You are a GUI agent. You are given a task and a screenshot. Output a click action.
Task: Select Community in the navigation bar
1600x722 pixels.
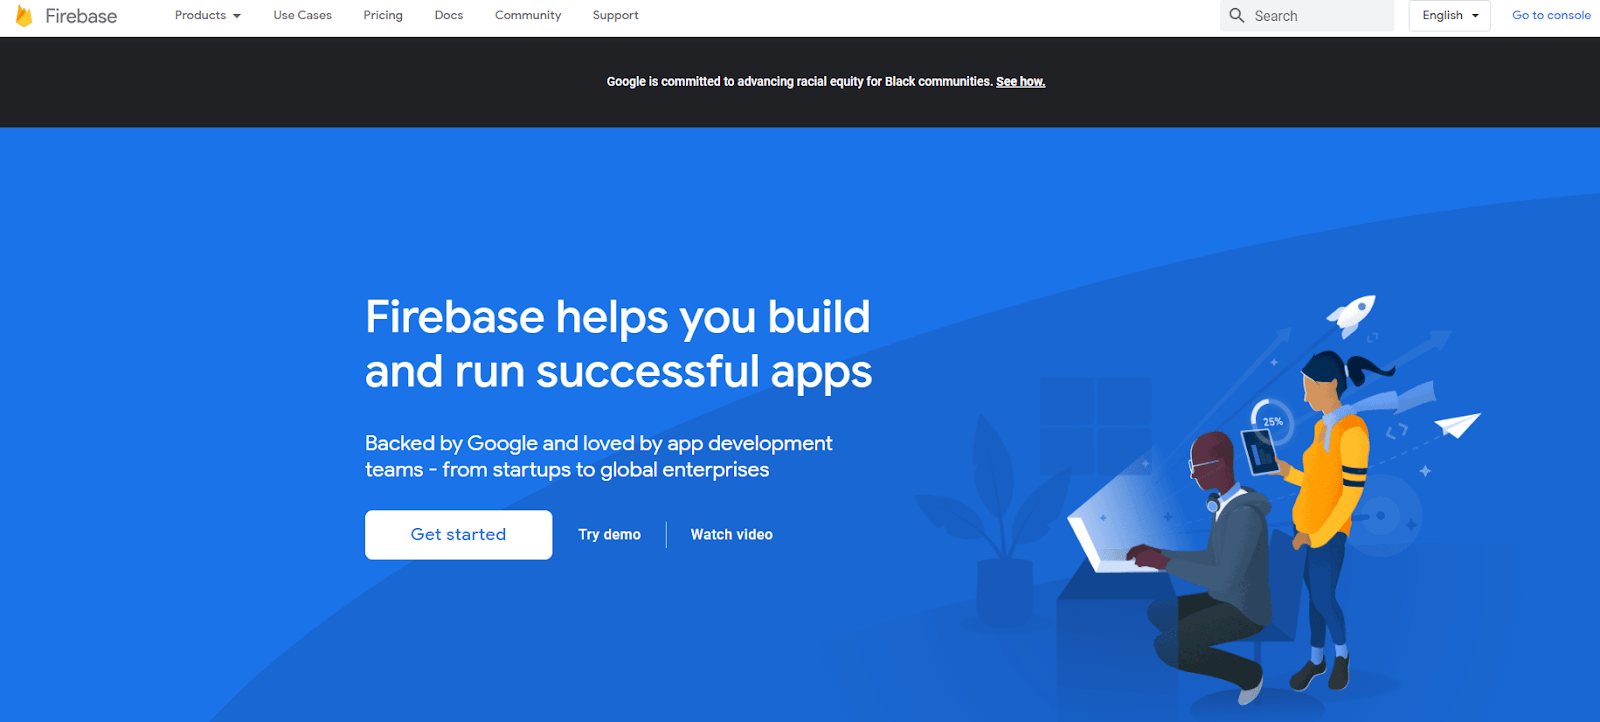coord(528,15)
